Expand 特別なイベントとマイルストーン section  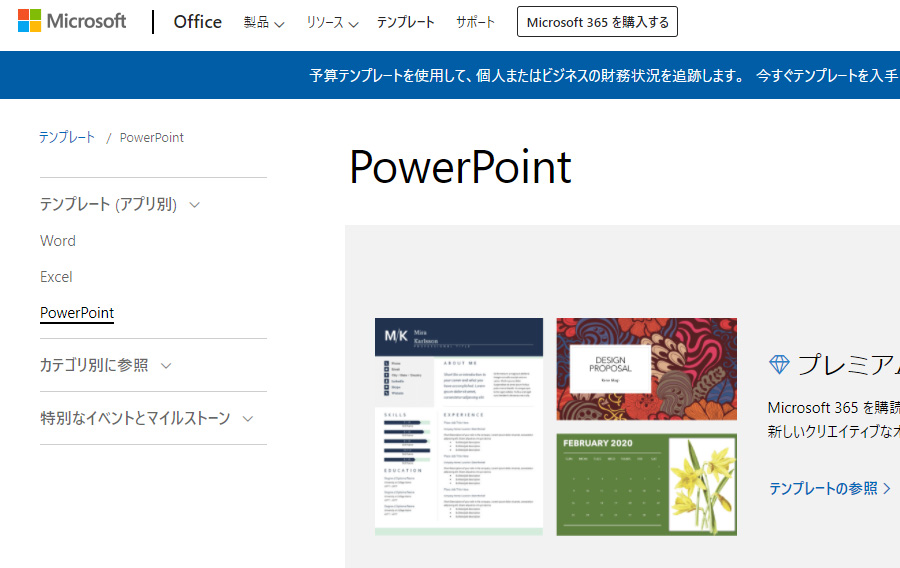click(x=146, y=418)
